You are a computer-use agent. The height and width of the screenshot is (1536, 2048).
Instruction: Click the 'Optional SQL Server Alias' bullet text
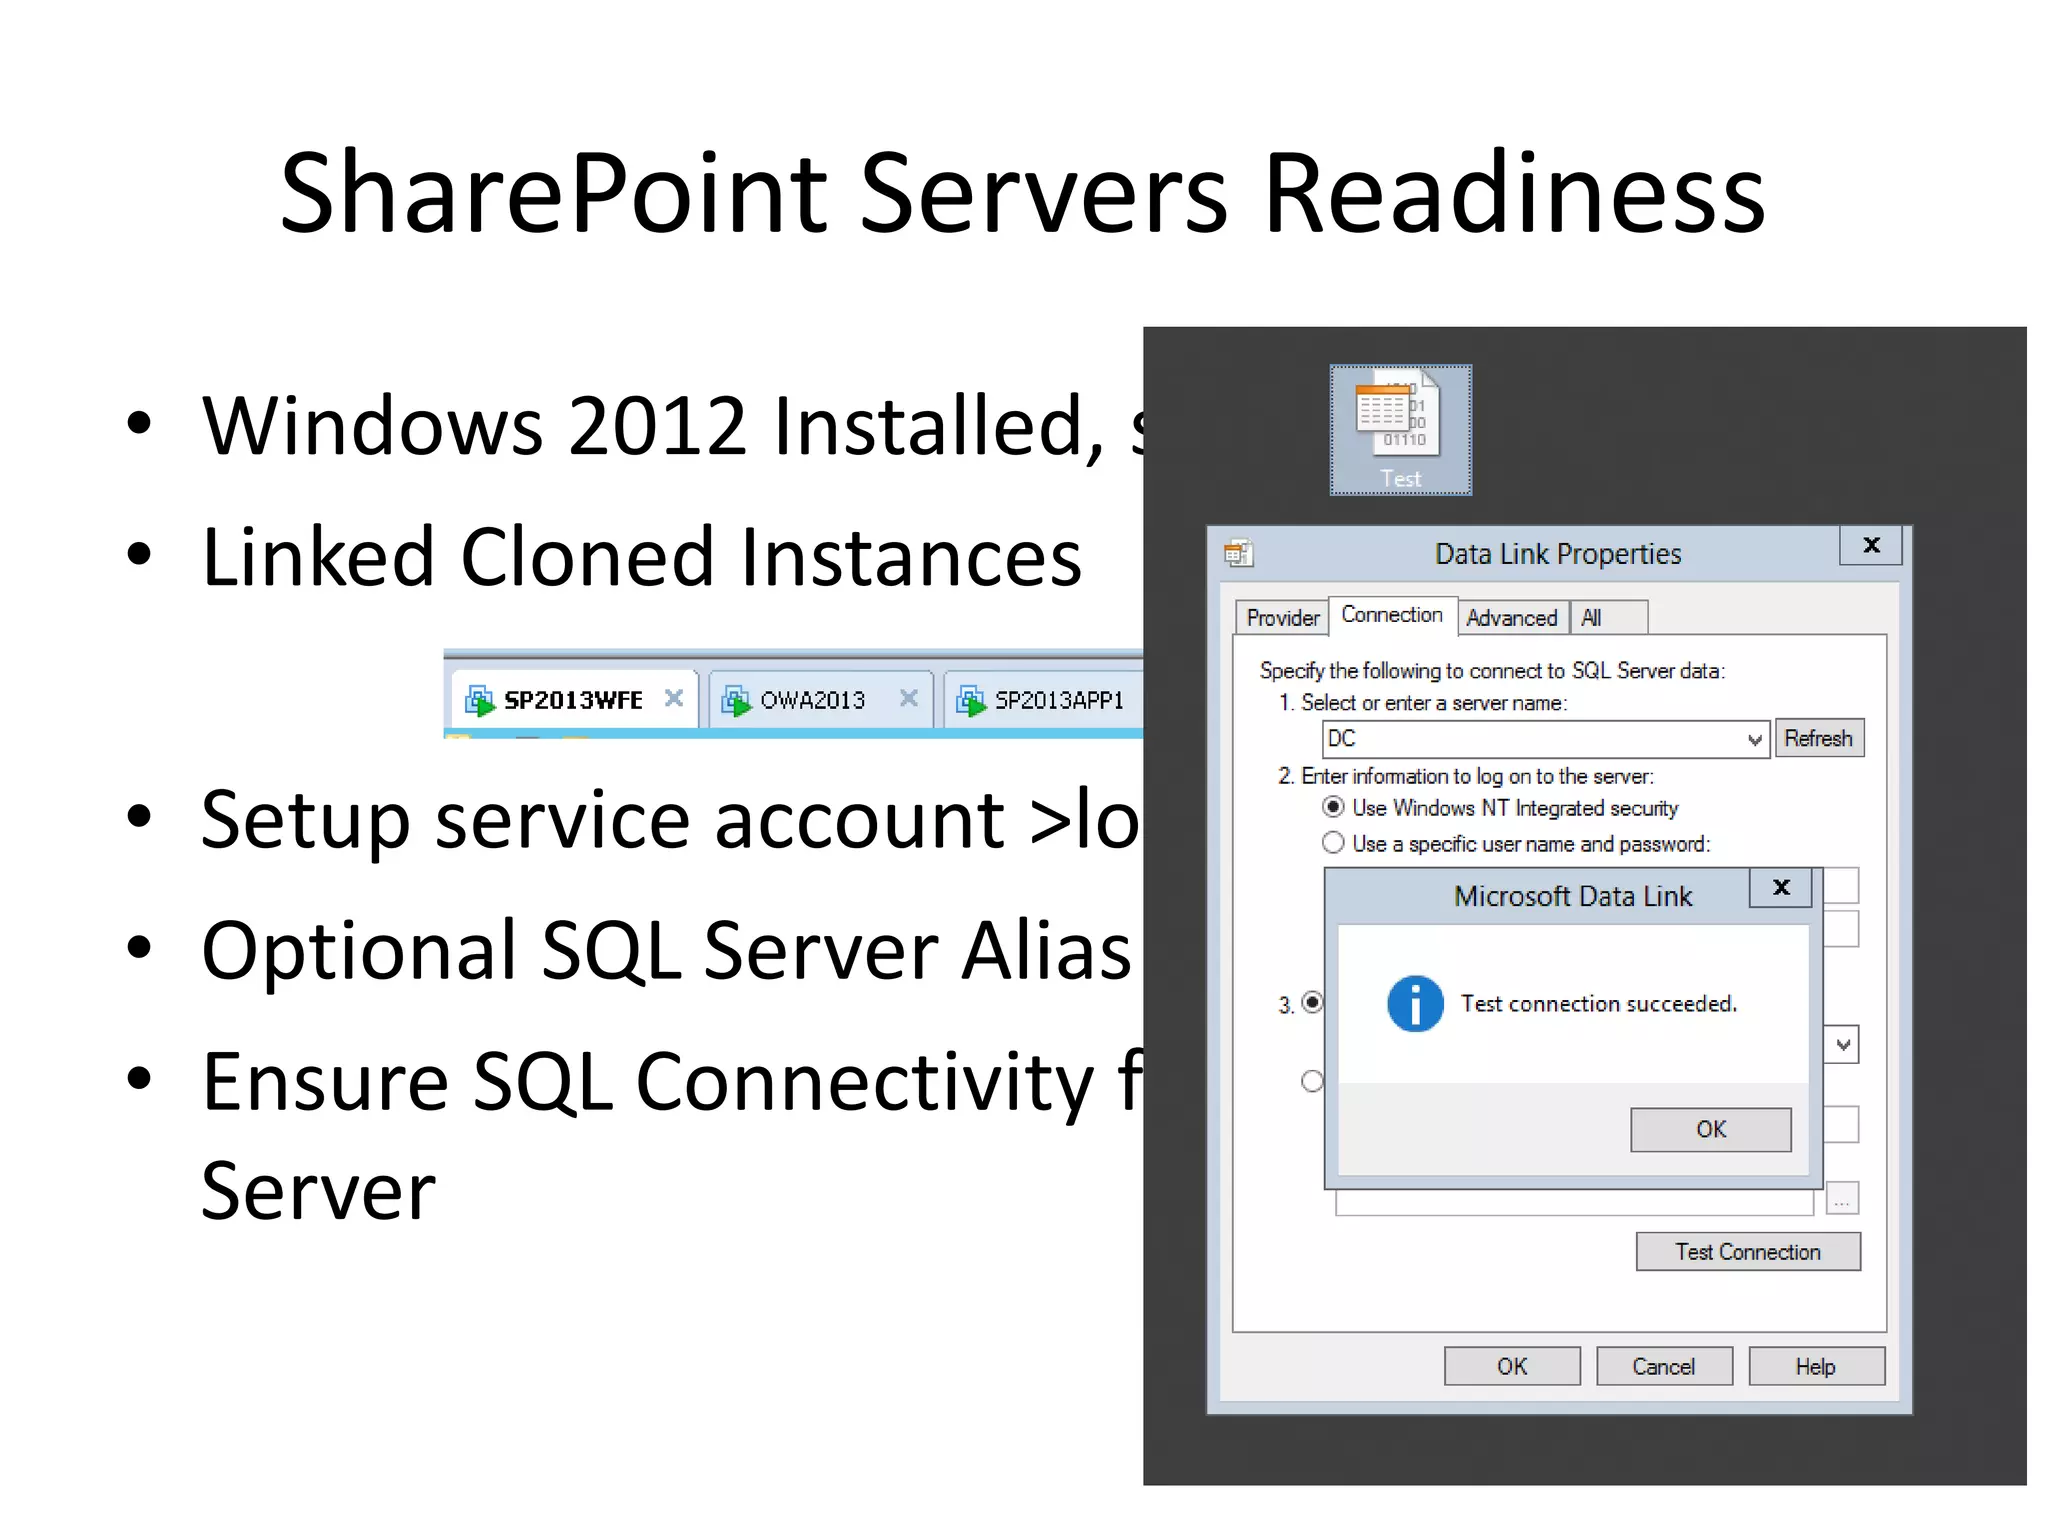point(666,950)
